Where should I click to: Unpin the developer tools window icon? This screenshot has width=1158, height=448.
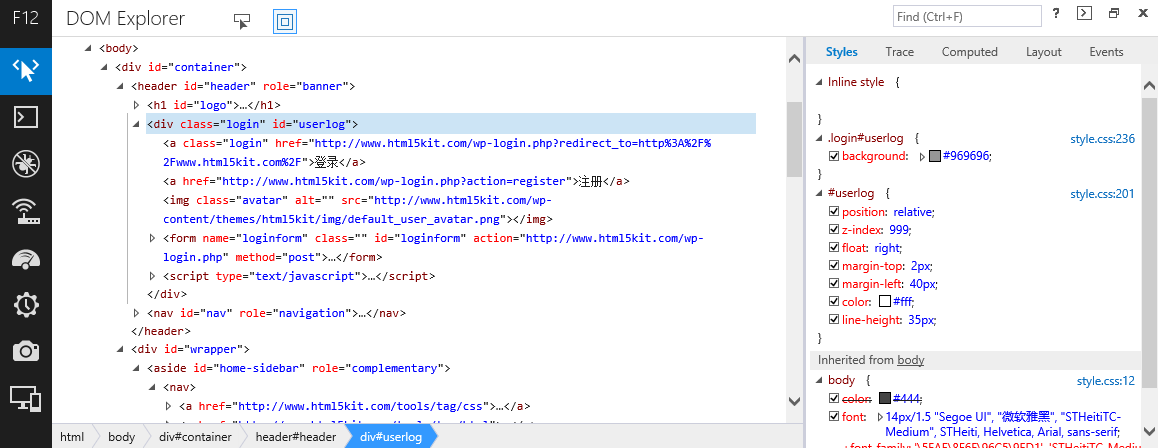point(1114,13)
